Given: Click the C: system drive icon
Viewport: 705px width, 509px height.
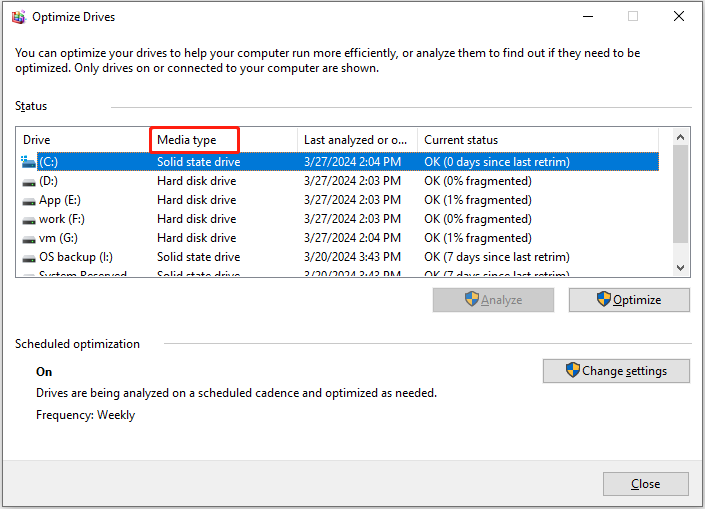Looking at the screenshot, I should [28, 162].
